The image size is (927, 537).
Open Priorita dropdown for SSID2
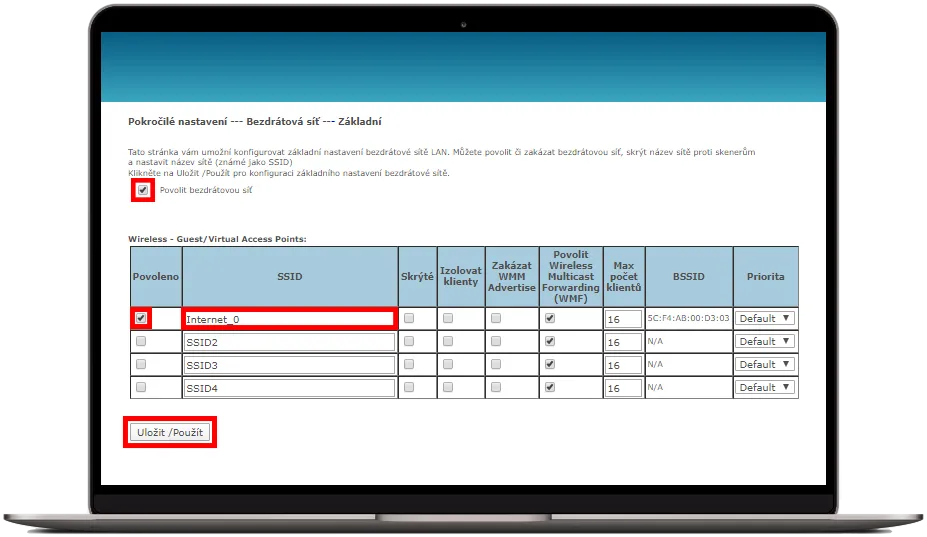[765, 341]
